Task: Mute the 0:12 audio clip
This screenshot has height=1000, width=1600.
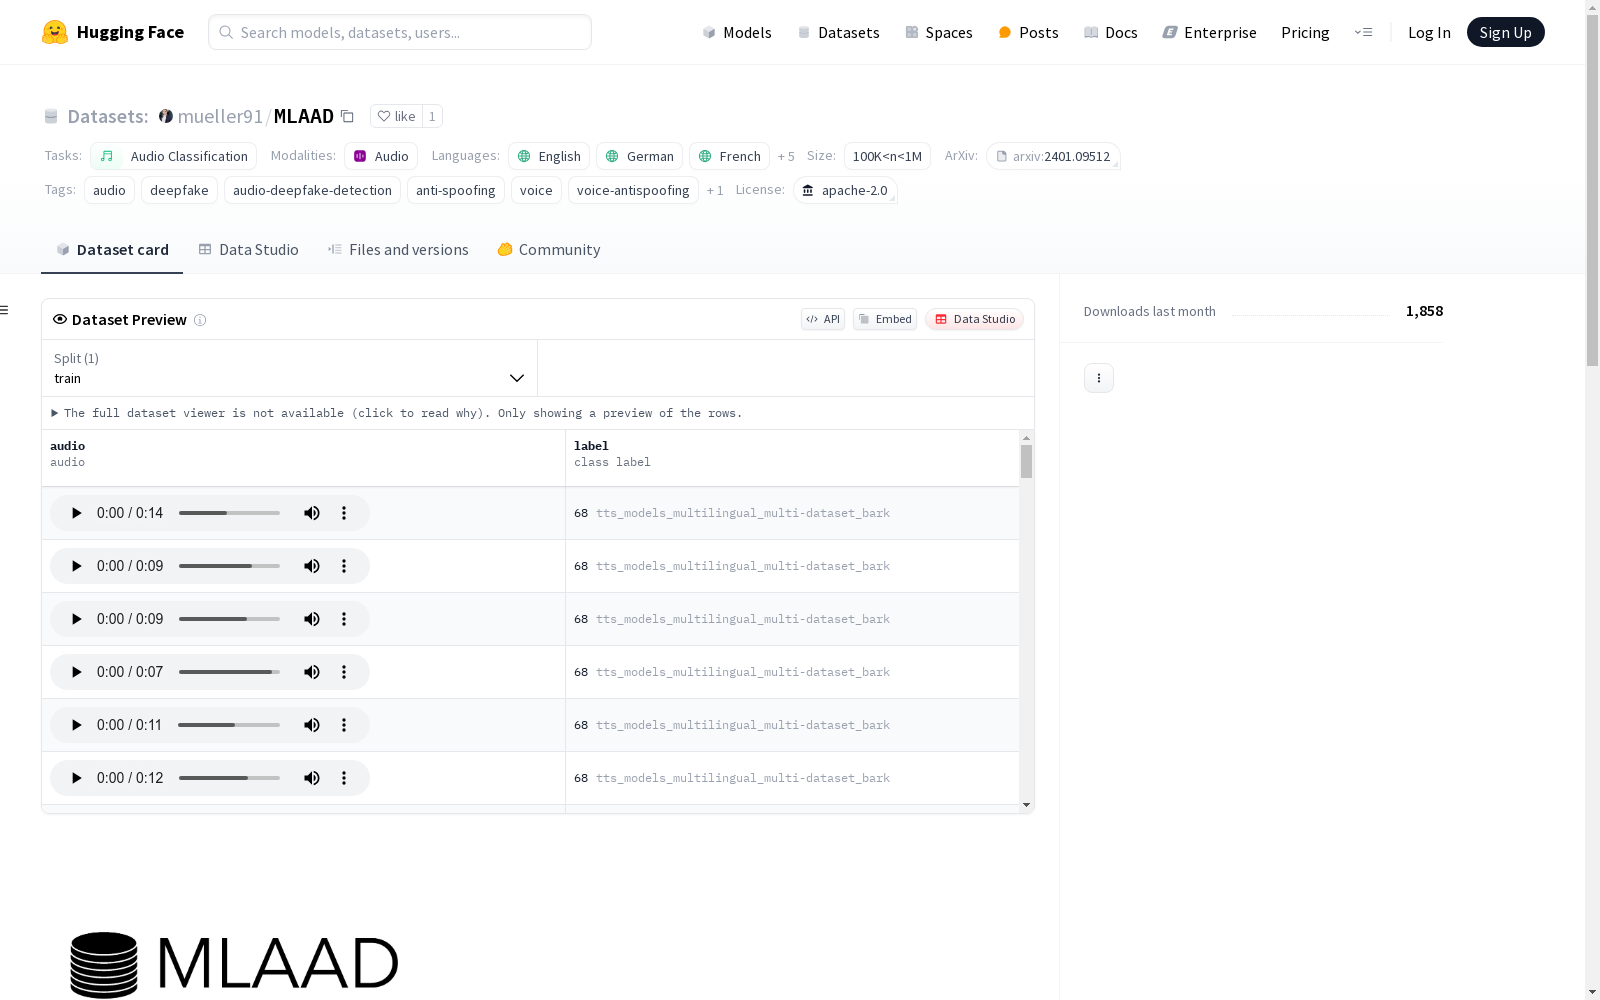Action: click(312, 778)
